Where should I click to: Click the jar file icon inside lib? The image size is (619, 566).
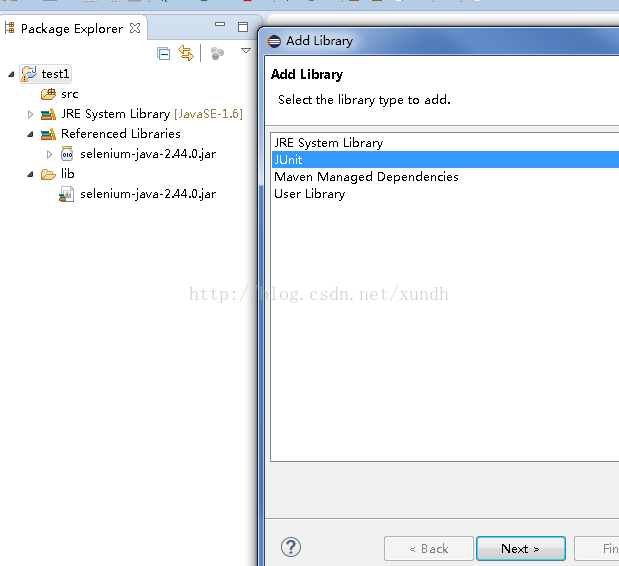click(x=67, y=194)
